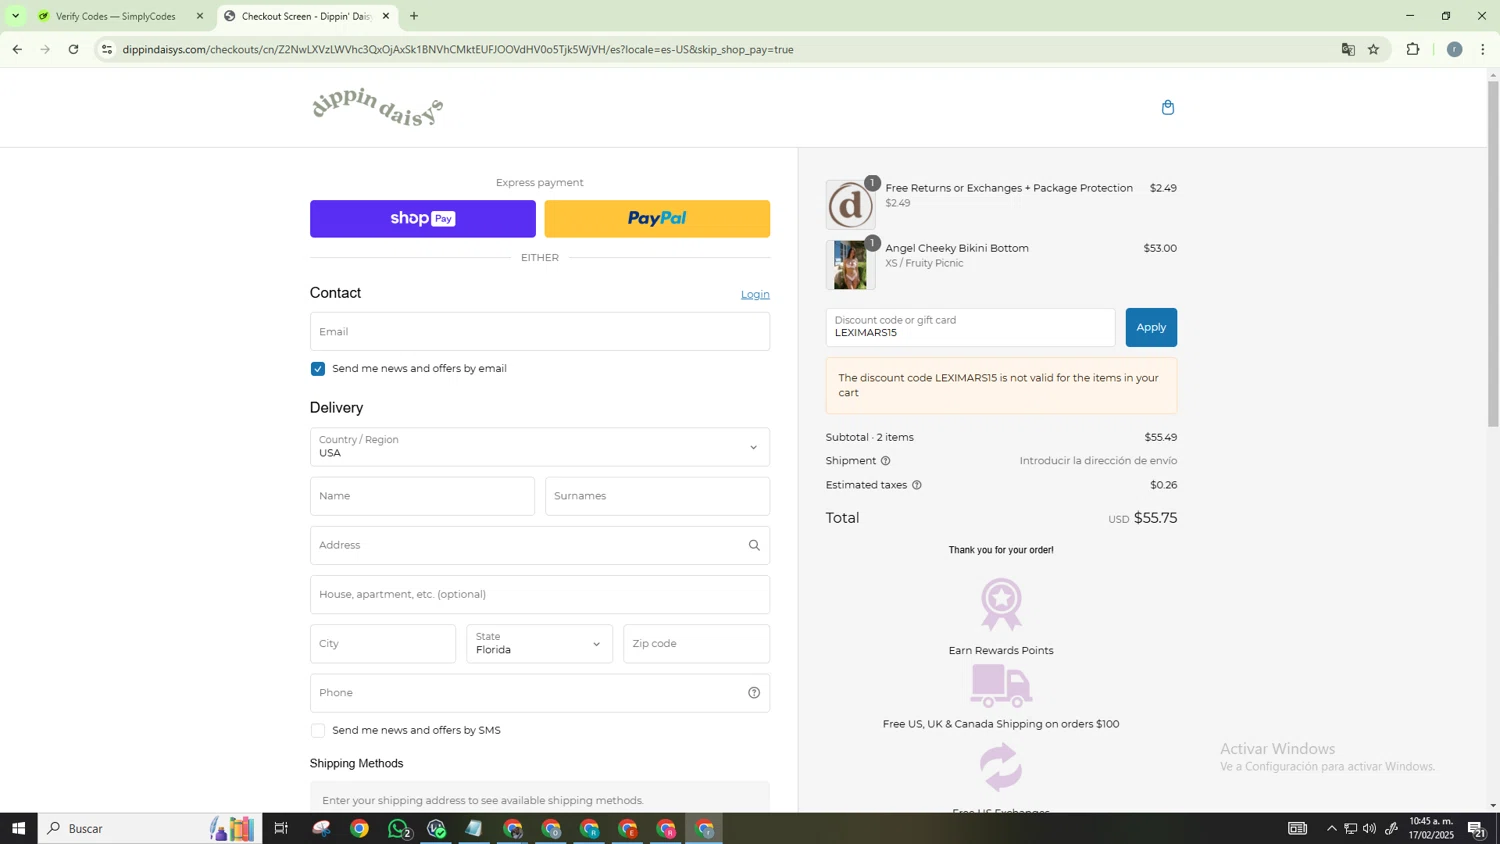Click the total price $55.75

pos(1155,518)
